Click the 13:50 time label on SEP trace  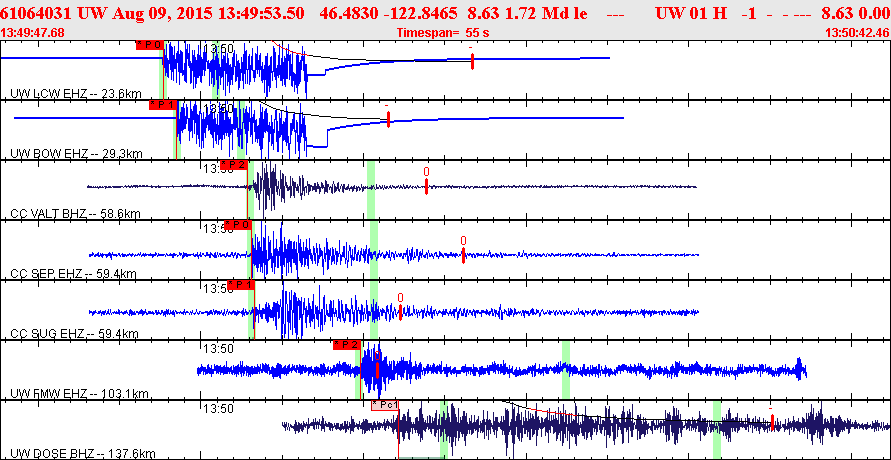pyautogui.click(x=219, y=229)
